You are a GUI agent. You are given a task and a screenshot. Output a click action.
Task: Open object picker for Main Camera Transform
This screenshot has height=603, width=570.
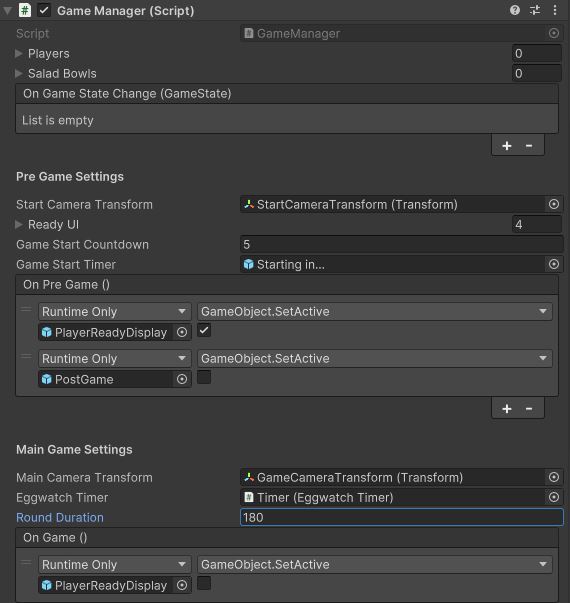(553, 477)
